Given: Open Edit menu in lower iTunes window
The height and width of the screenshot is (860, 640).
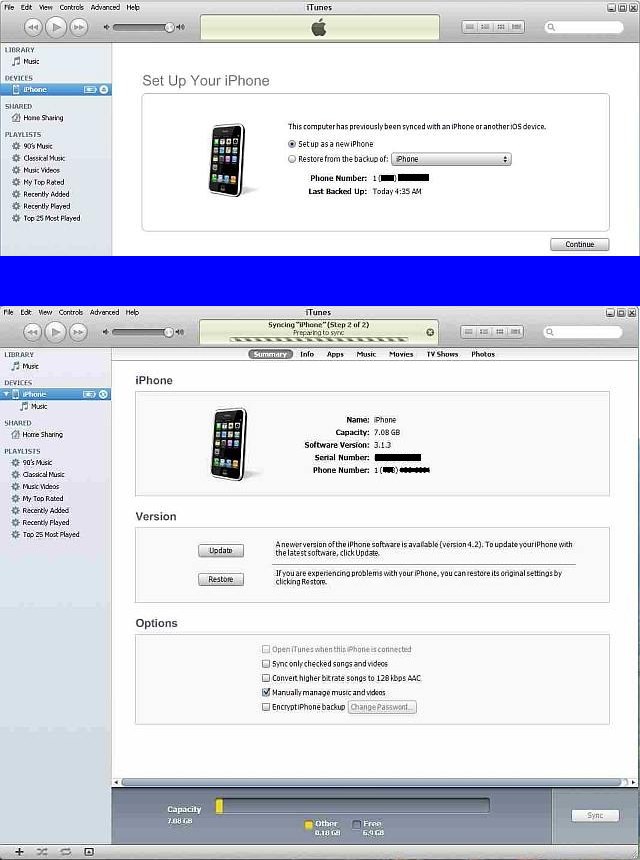Looking at the screenshot, I should tap(26, 313).
